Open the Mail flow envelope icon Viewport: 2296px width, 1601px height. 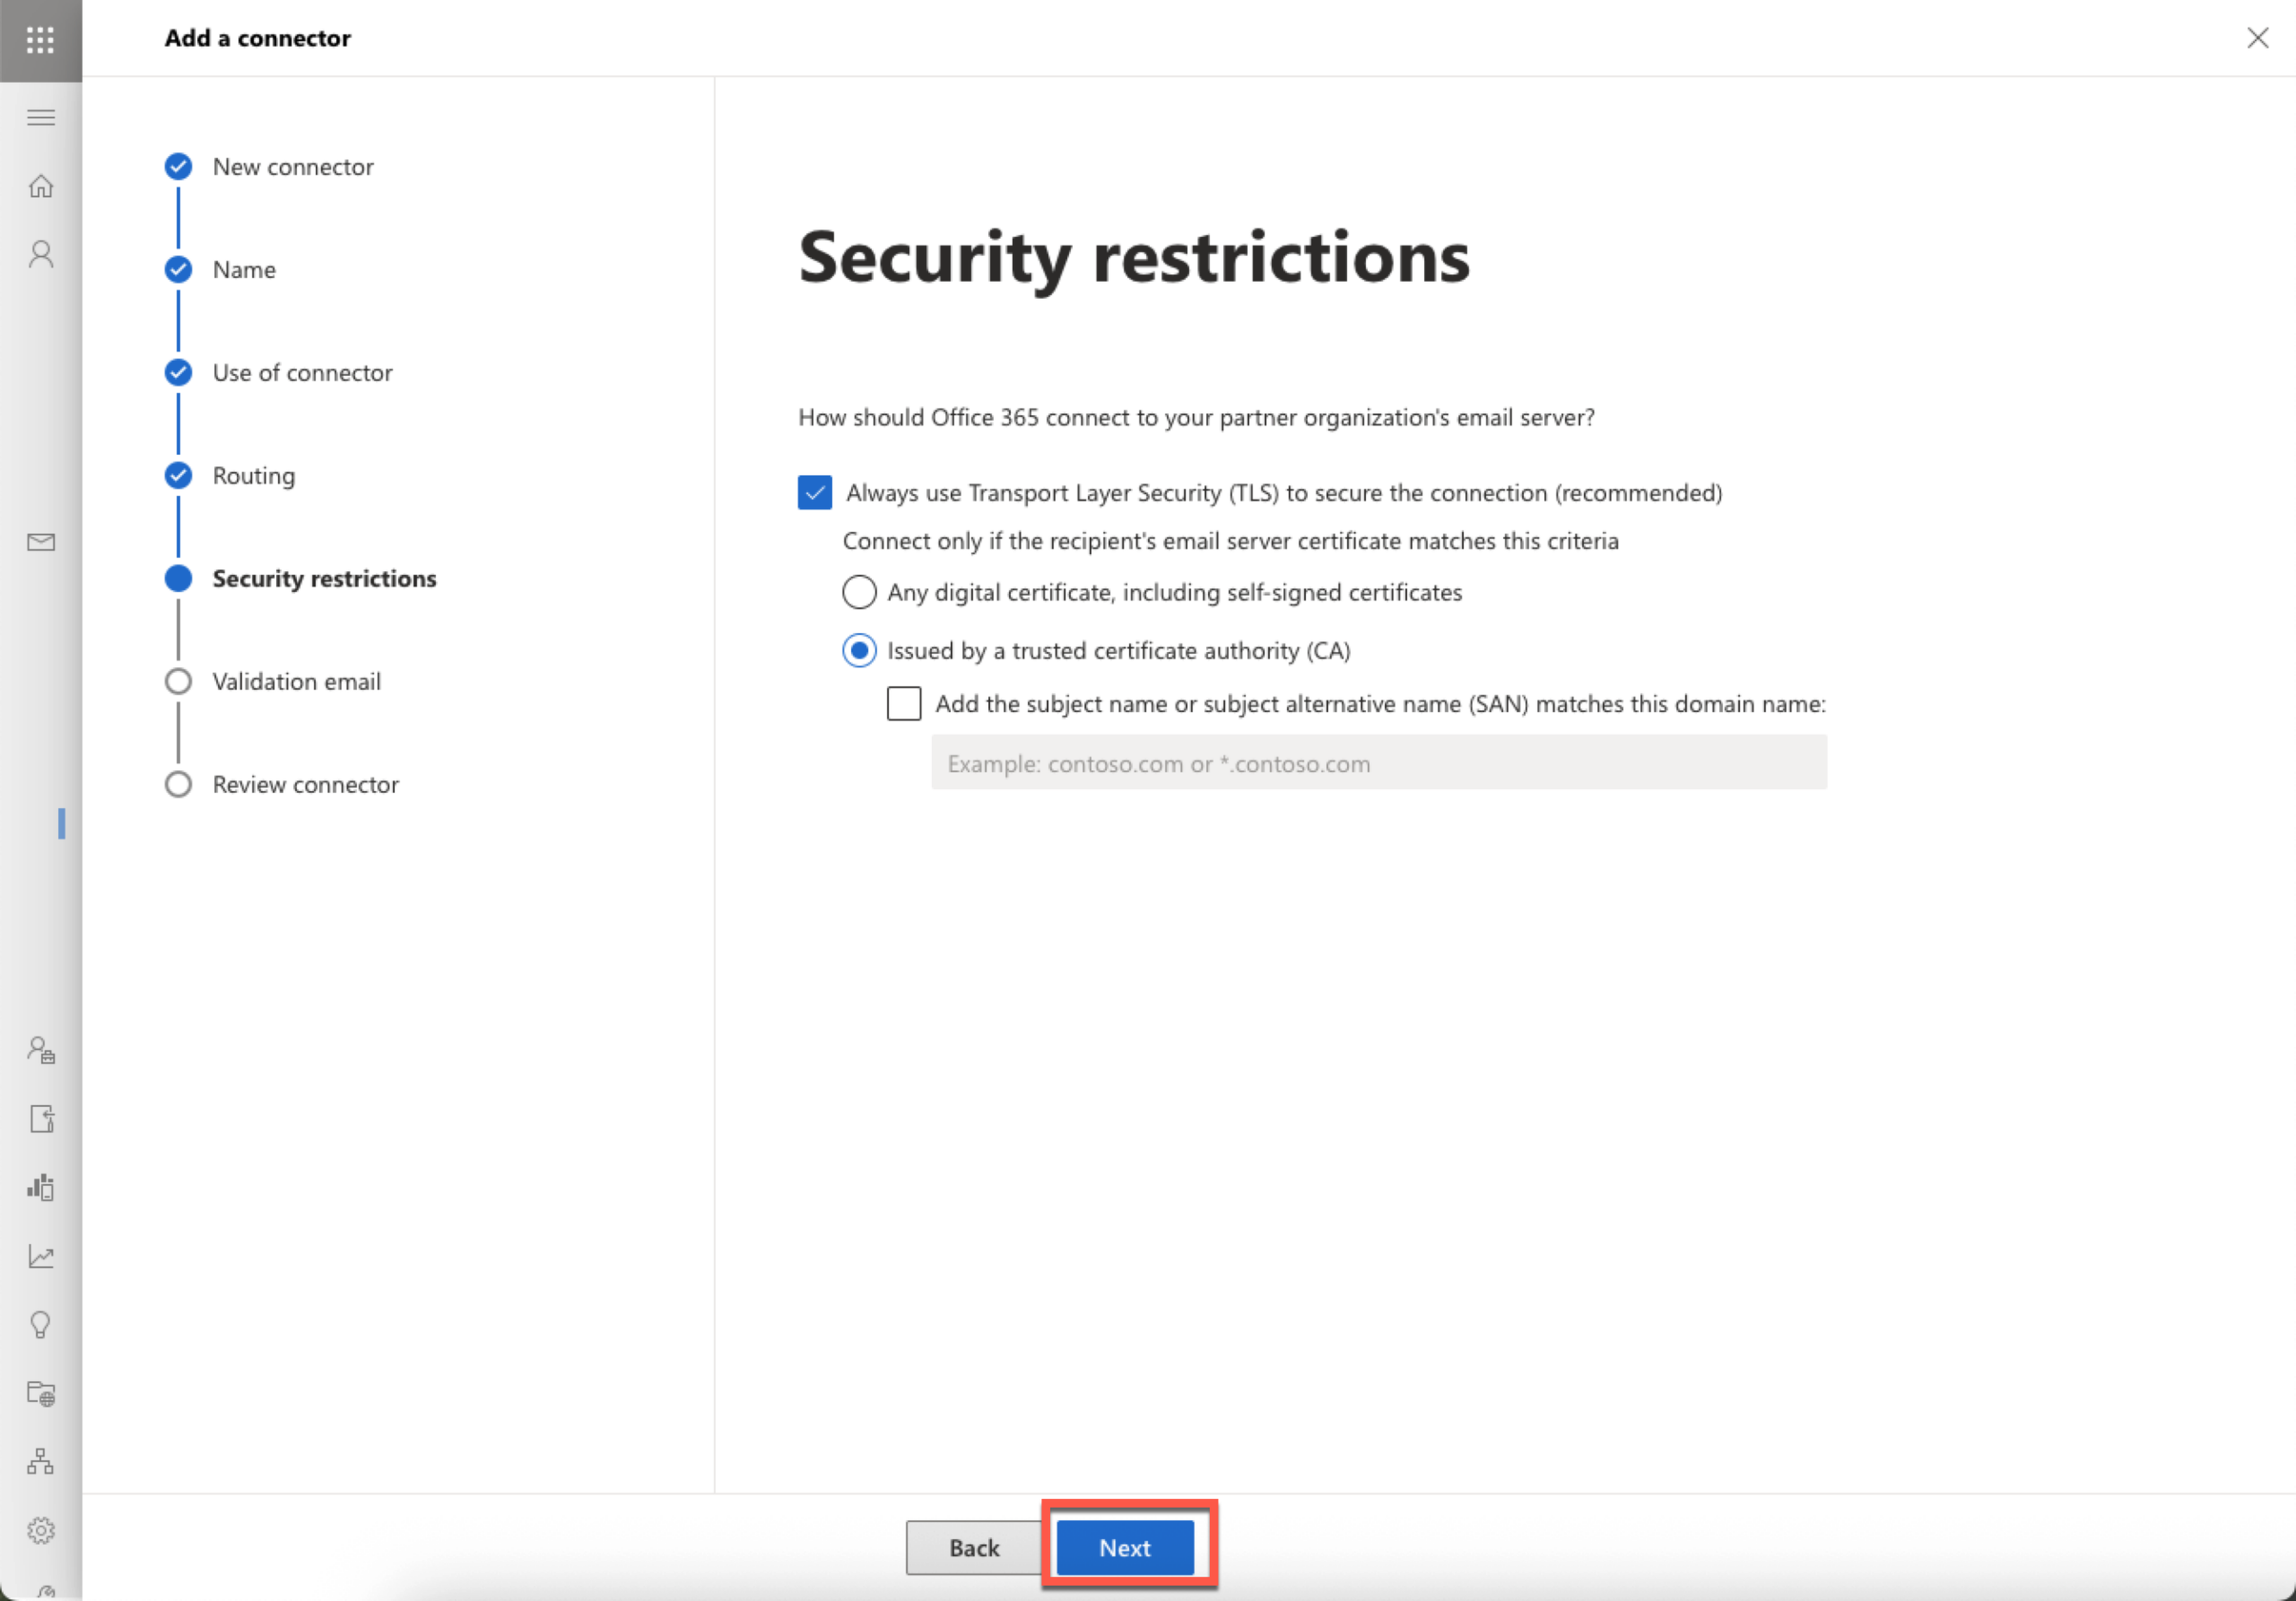(41, 542)
